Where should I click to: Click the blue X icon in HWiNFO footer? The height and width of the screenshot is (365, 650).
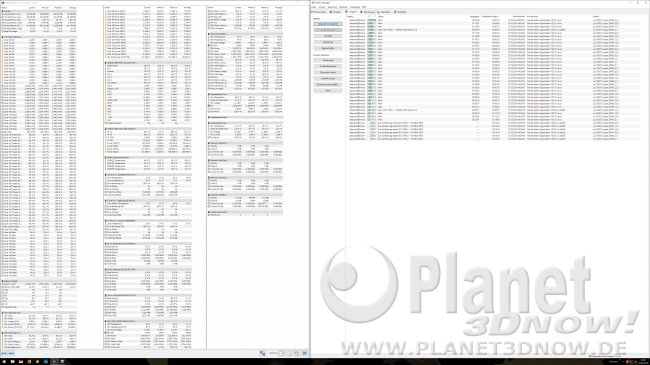[x=305, y=353]
